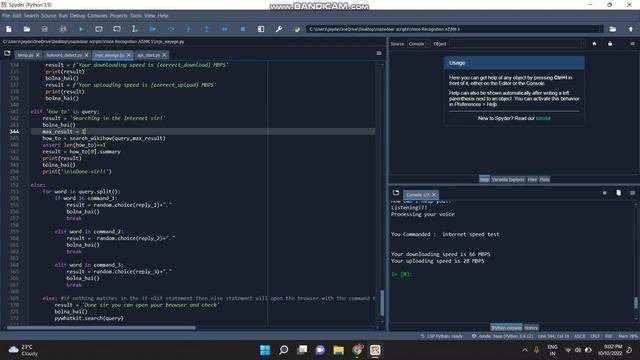Viewport: 640px width, 360px height.
Task: Save the current file
Action: click(x=44, y=29)
